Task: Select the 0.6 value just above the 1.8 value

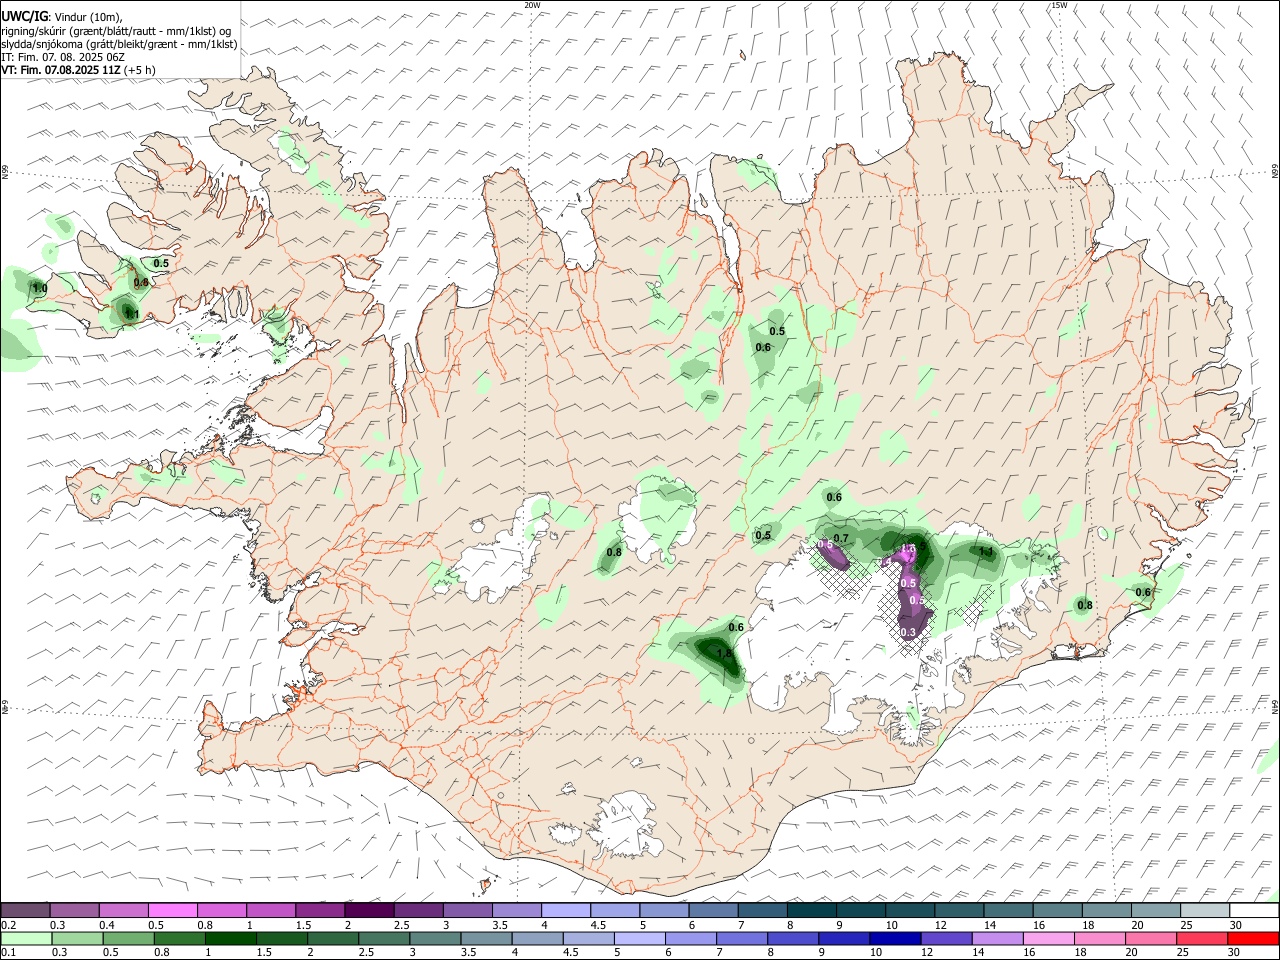Action: [736, 628]
